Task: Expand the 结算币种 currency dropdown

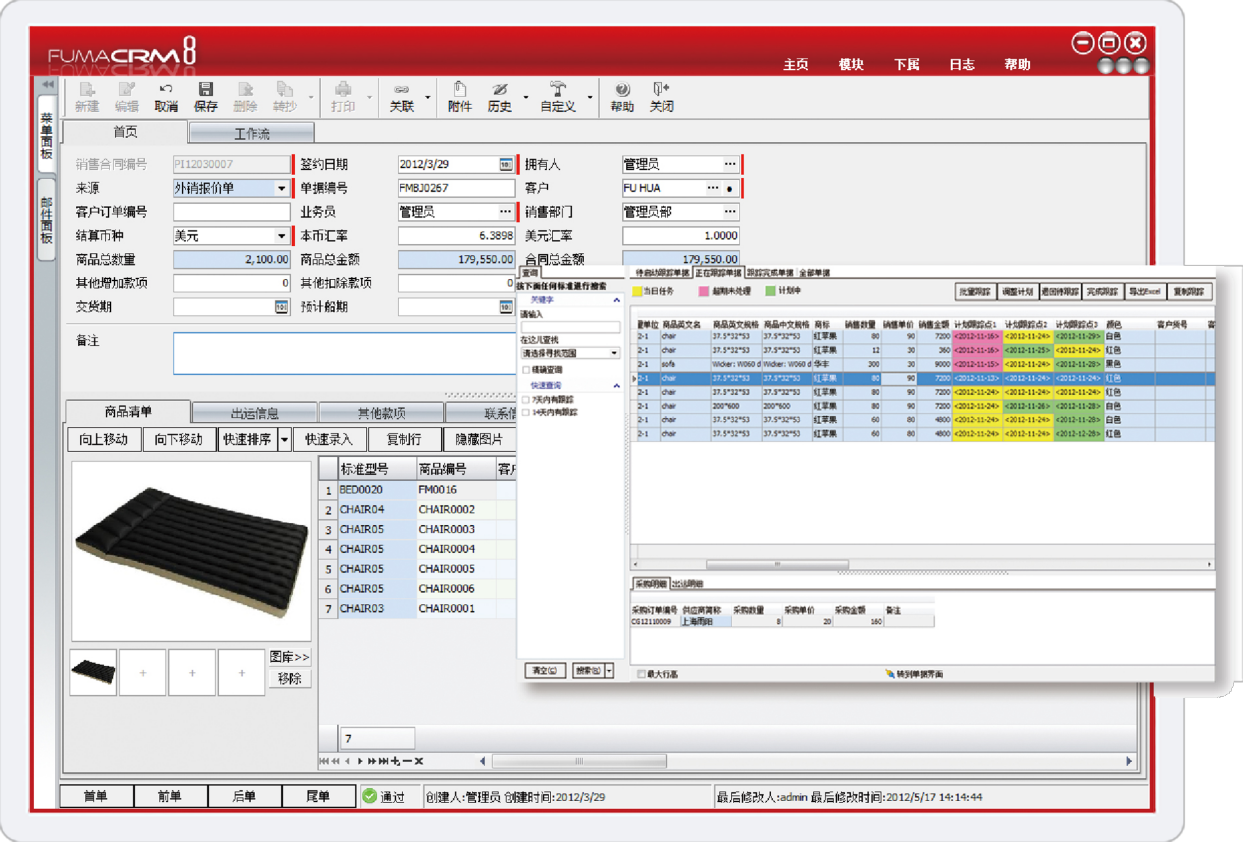Action: click(281, 236)
